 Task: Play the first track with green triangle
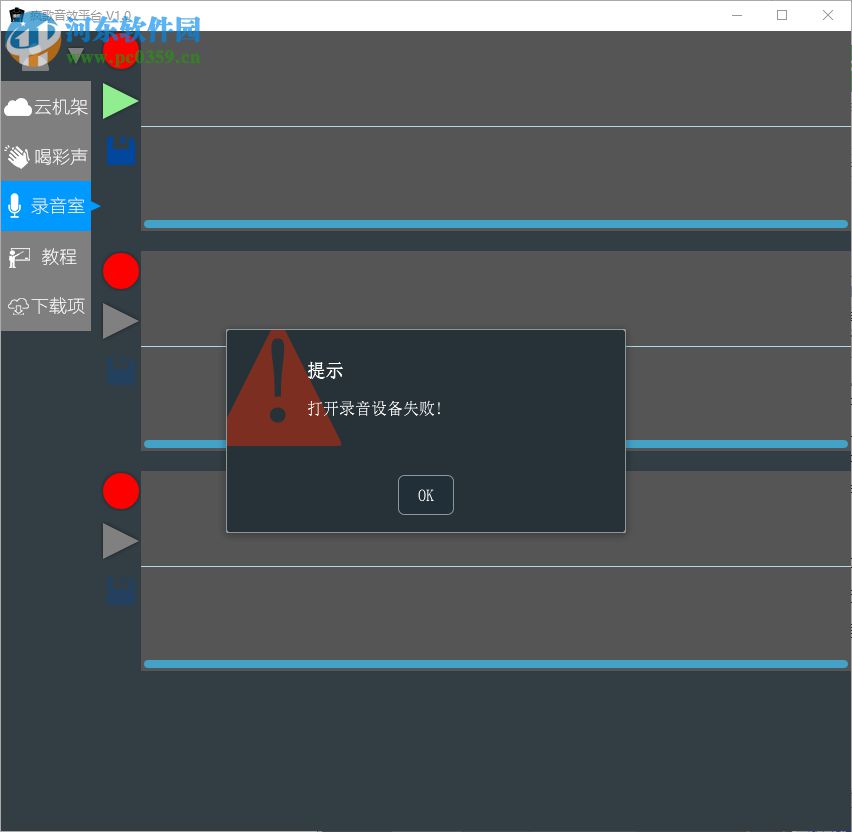(120, 101)
